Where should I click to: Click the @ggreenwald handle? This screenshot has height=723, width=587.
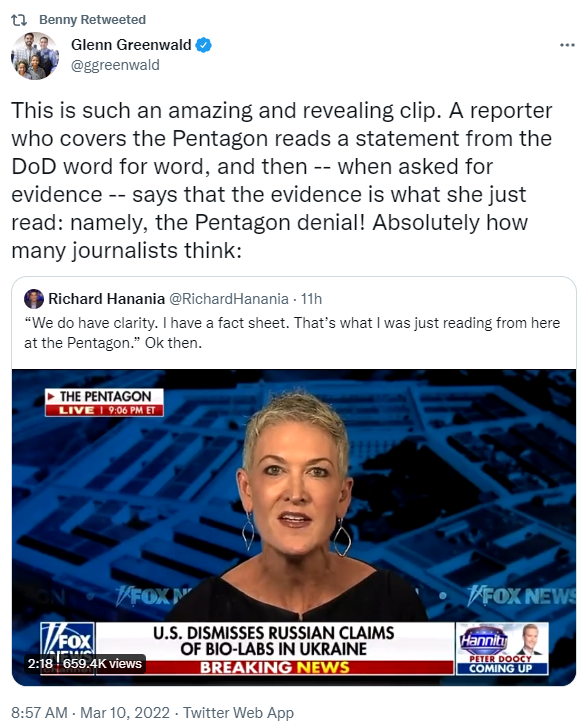tap(115, 65)
